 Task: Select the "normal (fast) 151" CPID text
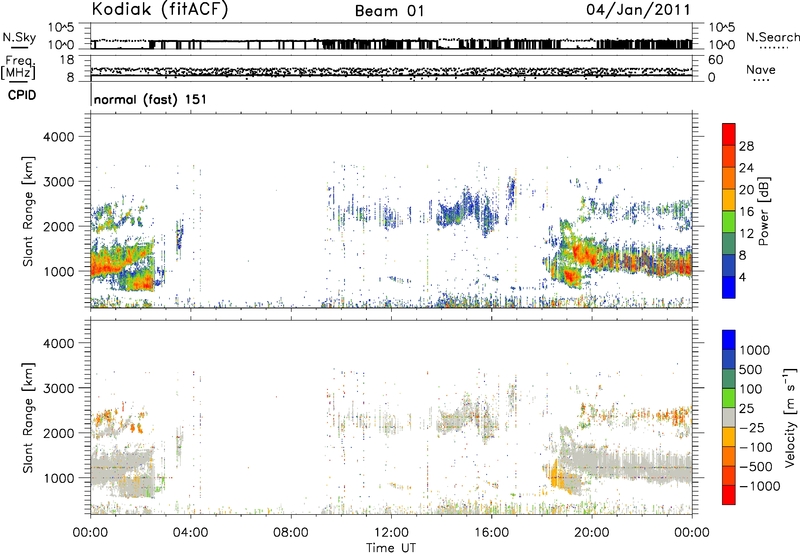coord(151,99)
